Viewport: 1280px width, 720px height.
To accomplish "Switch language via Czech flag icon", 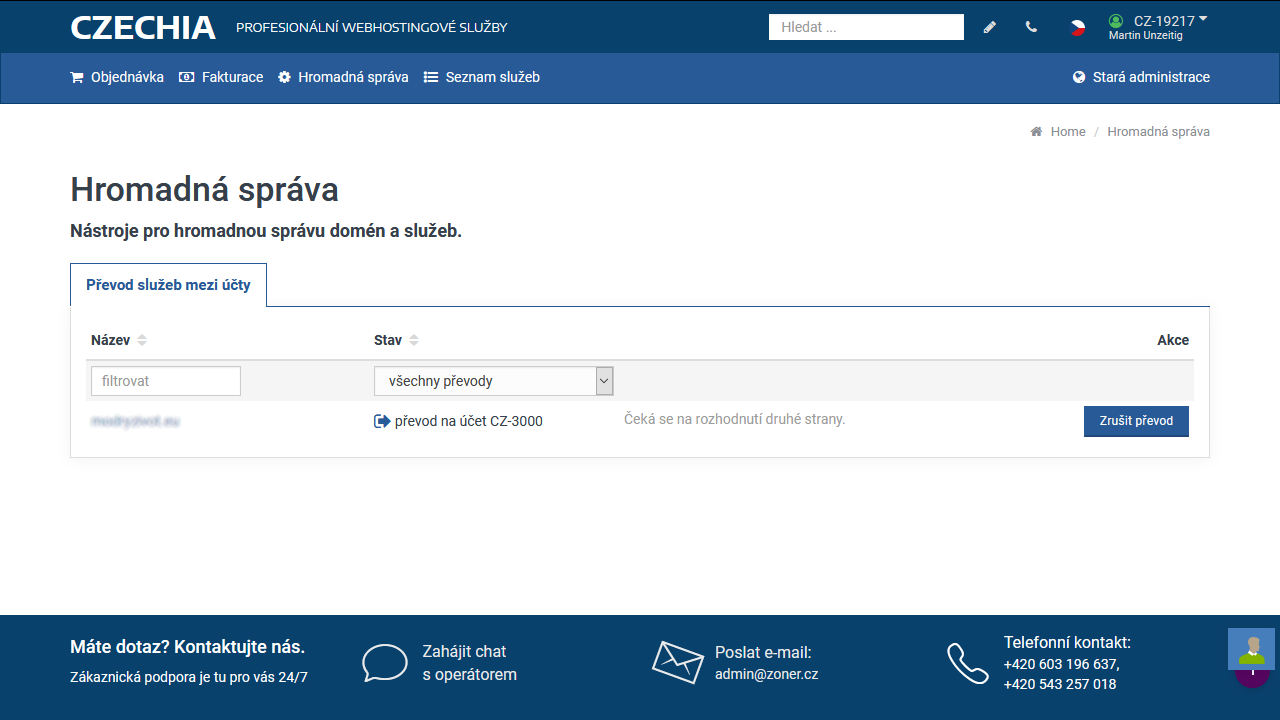I will pos(1077,27).
